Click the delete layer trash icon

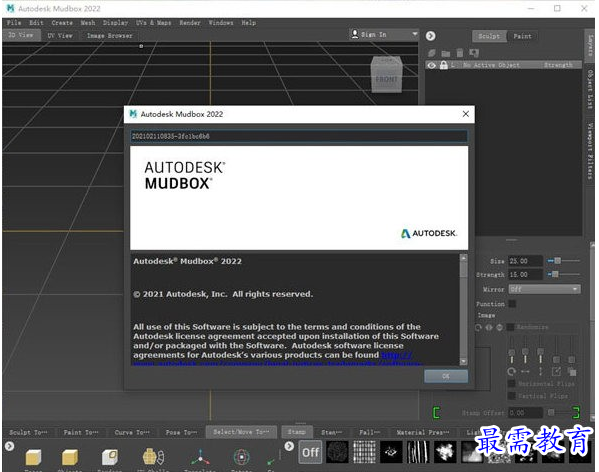tap(460, 53)
